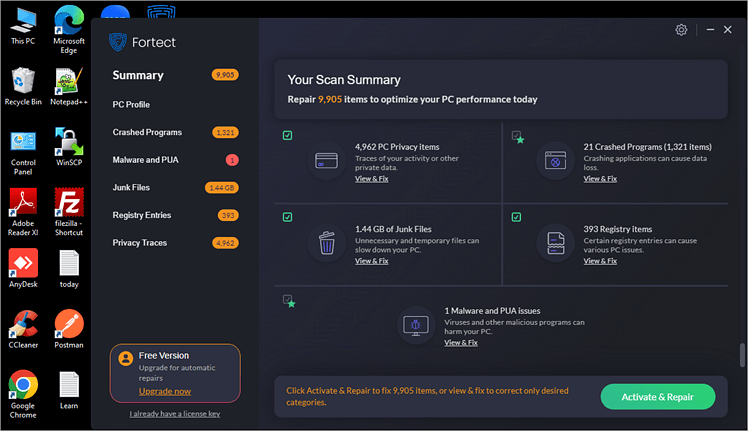The height and width of the screenshot is (431, 748).
Task: Click the 9,905 badge beside Summary
Action: pos(225,75)
